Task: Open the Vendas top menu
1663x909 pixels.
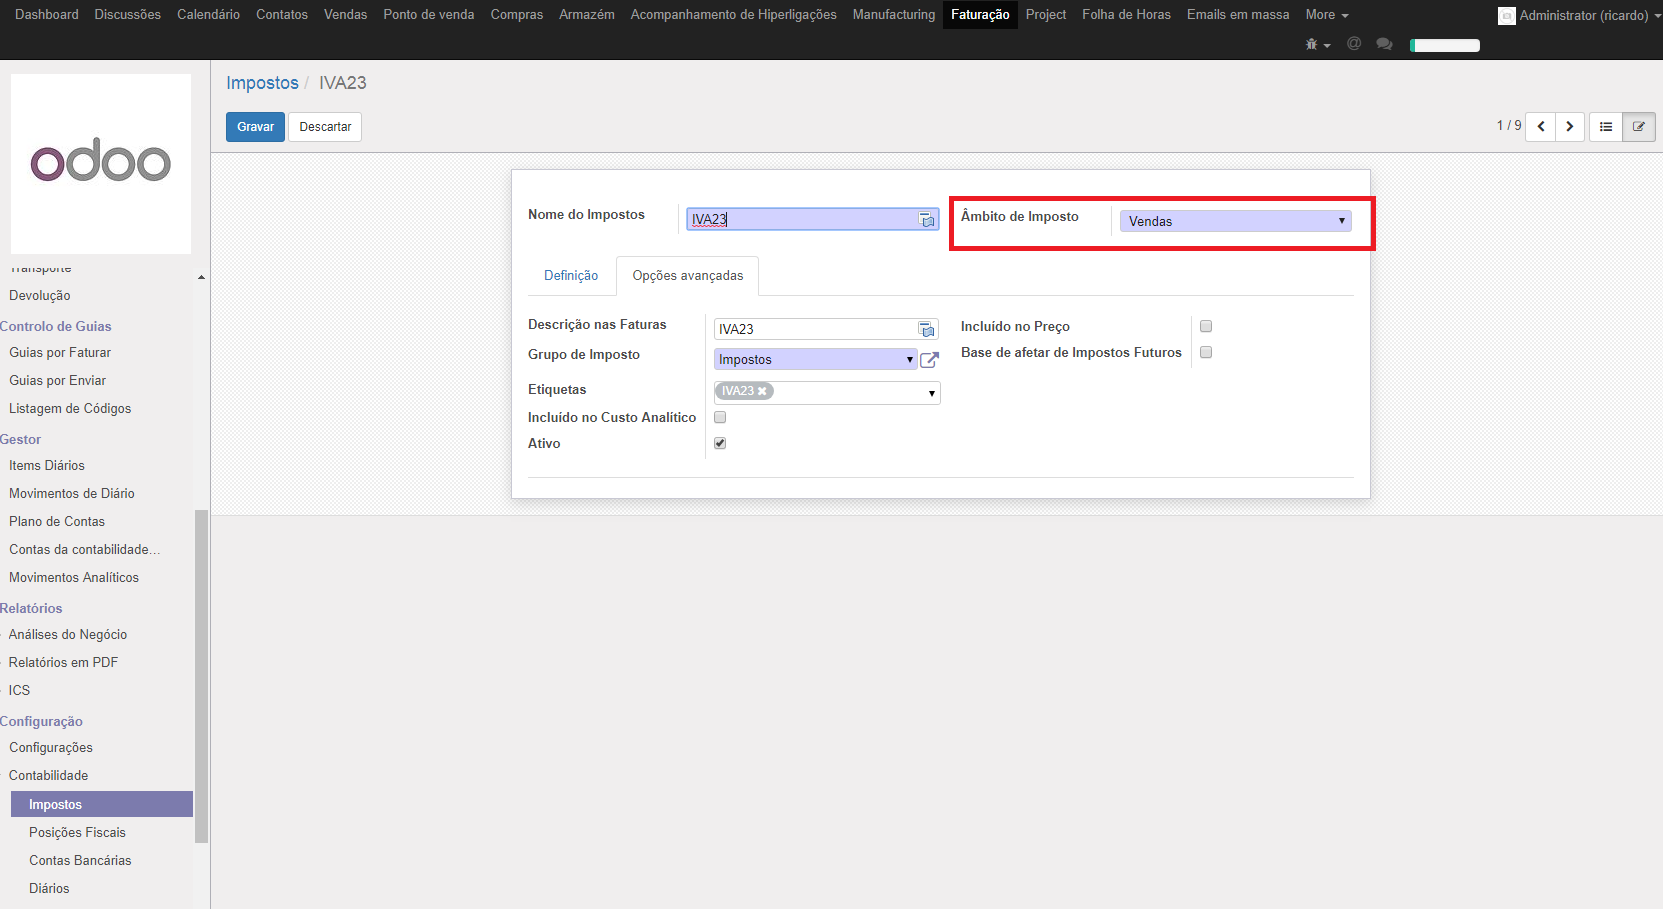Action: coord(345,15)
